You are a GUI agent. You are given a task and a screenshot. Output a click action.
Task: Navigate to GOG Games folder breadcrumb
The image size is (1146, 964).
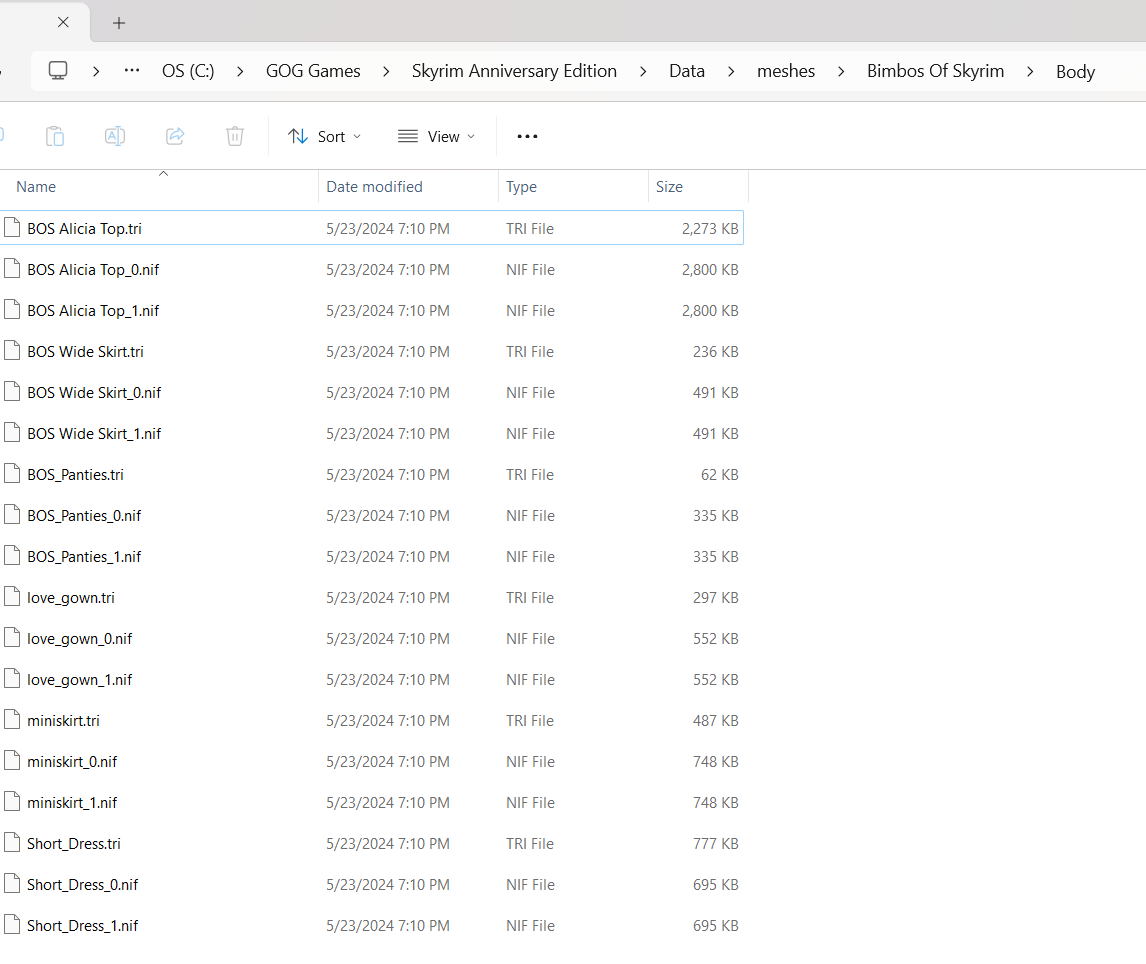313,71
